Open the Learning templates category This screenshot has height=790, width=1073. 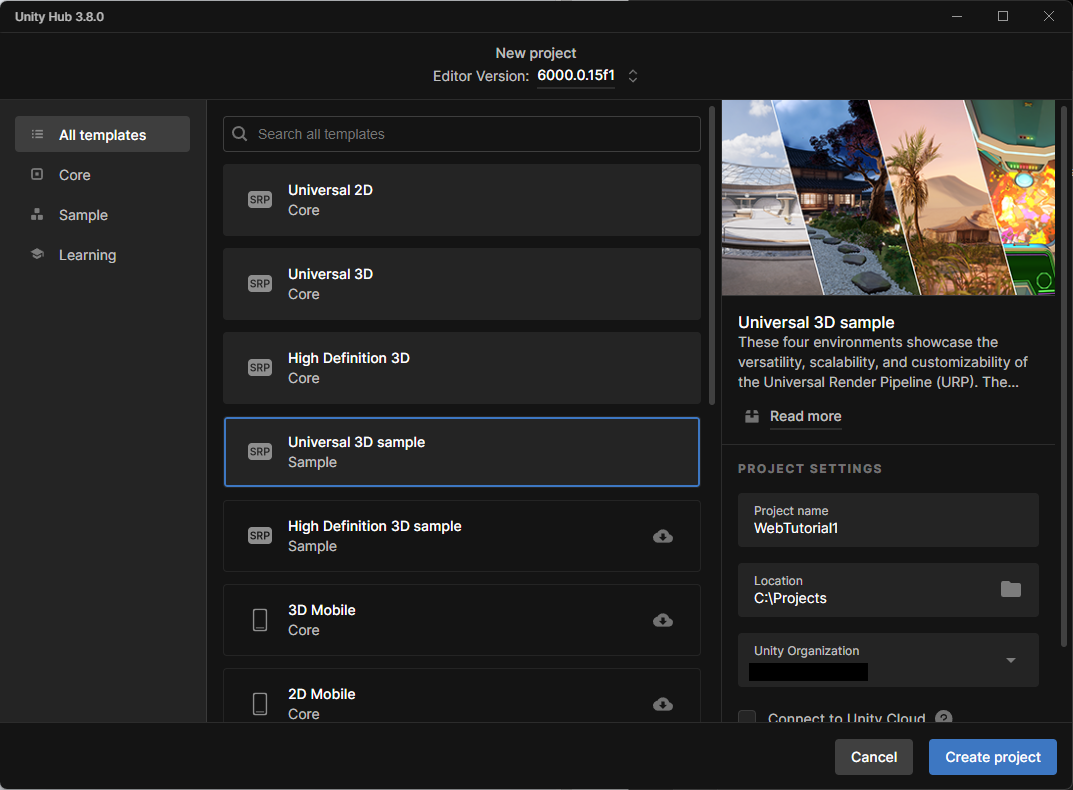click(x=87, y=255)
